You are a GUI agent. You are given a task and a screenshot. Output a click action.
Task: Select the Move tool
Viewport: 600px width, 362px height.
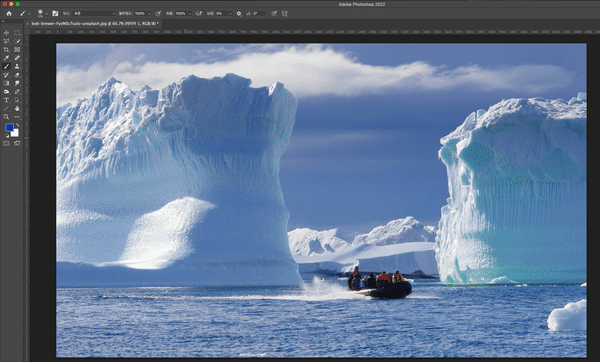[x=6, y=33]
